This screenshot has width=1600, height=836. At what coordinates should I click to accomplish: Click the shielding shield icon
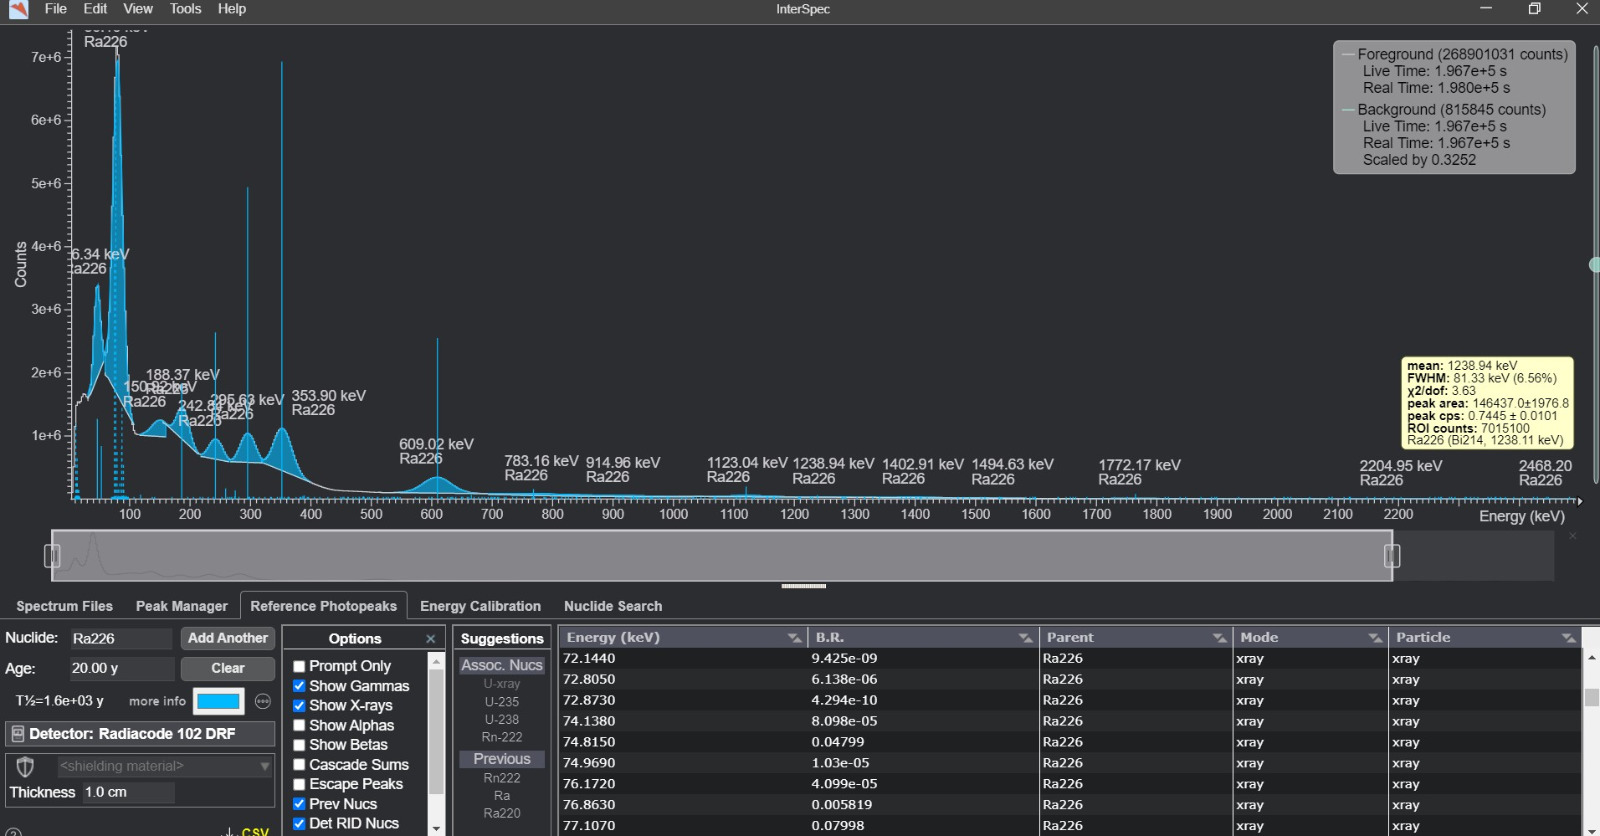pos(25,766)
